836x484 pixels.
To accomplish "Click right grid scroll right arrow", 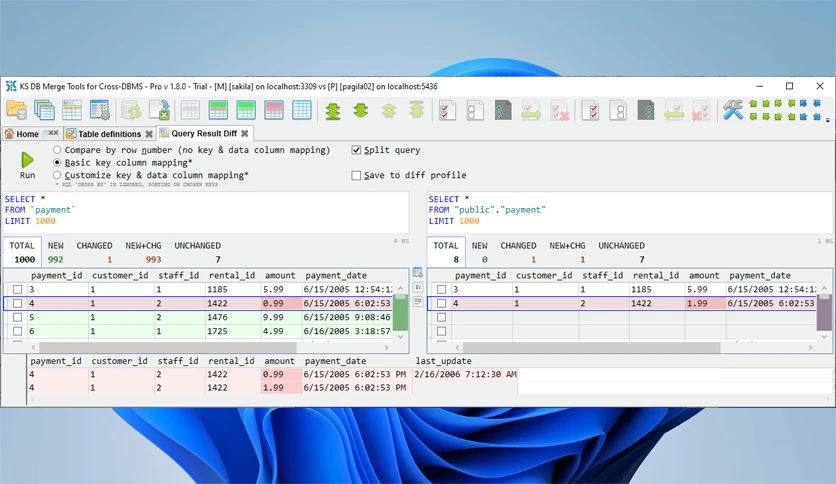I will tap(810, 347).
